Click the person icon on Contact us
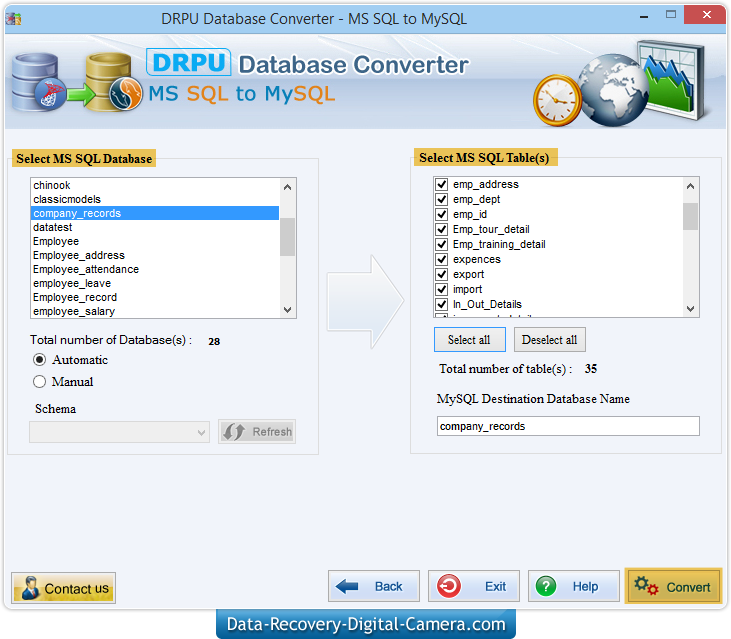Screen dimensions: 731x639 point(31,588)
